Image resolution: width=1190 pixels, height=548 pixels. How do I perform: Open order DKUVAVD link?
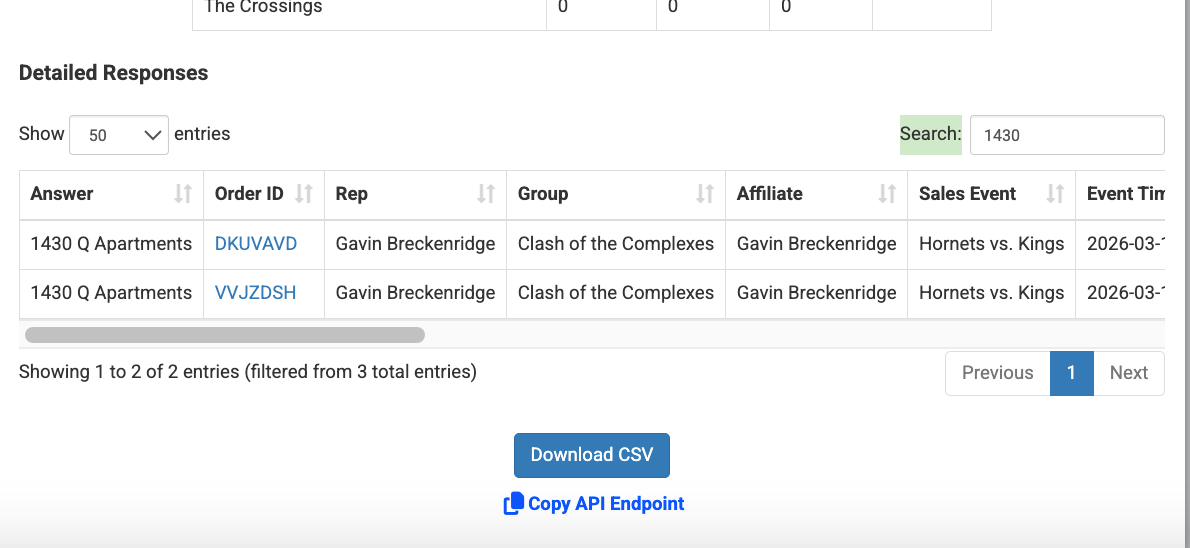point(256,244)
